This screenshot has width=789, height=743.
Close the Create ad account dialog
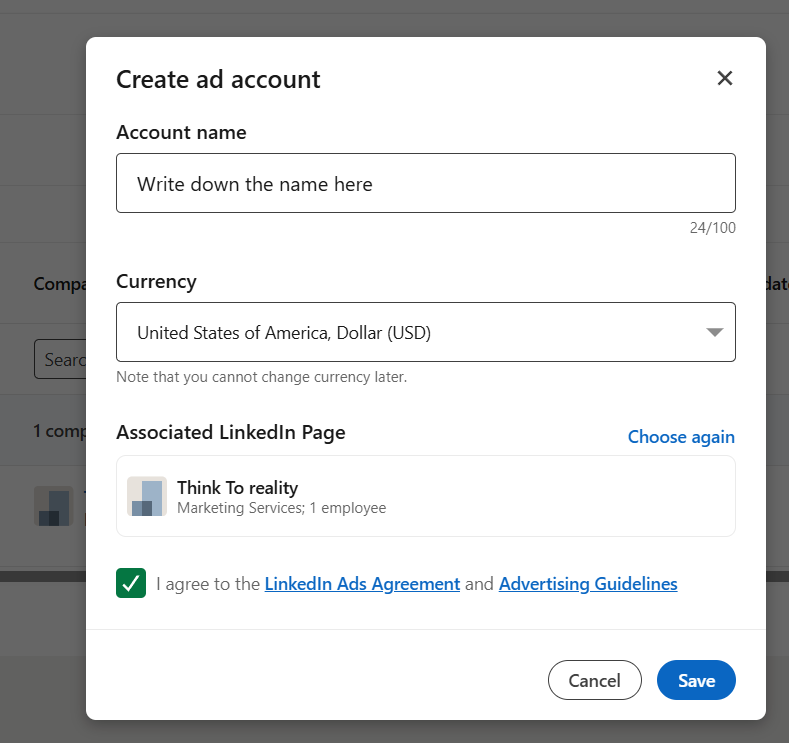coord(725,78)
